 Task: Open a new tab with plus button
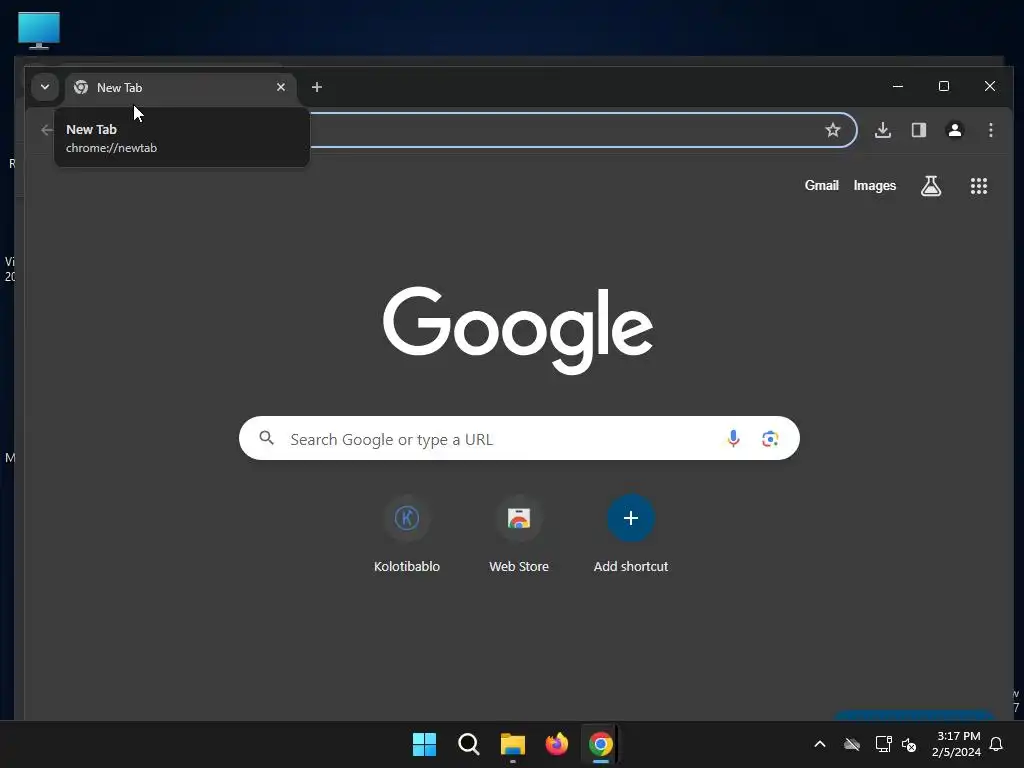pos(317,87)
